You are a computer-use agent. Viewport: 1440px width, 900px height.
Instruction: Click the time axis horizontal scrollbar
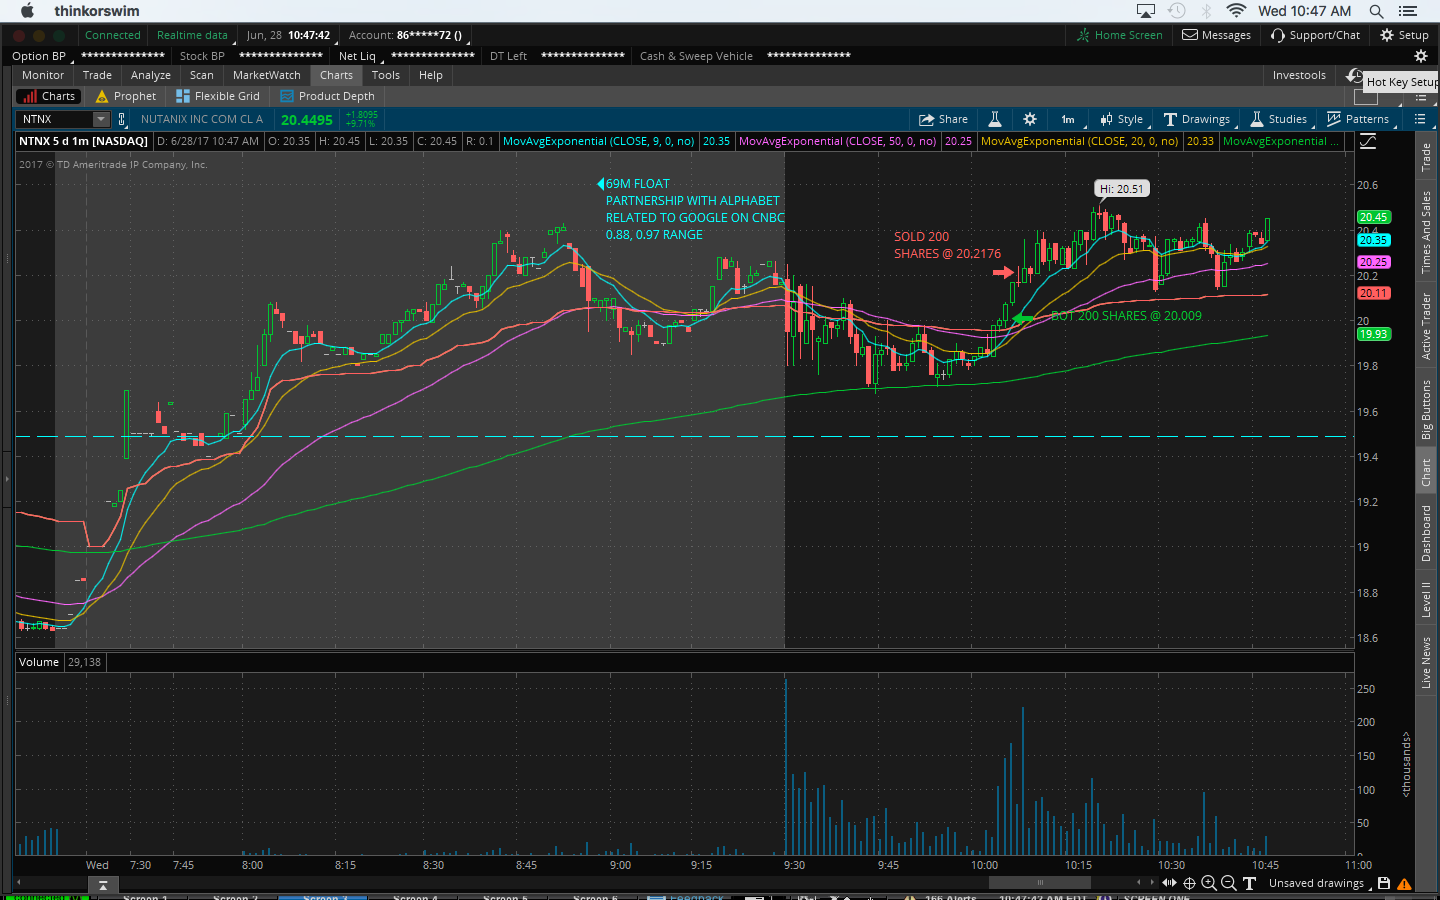[x=1040, y=883]
